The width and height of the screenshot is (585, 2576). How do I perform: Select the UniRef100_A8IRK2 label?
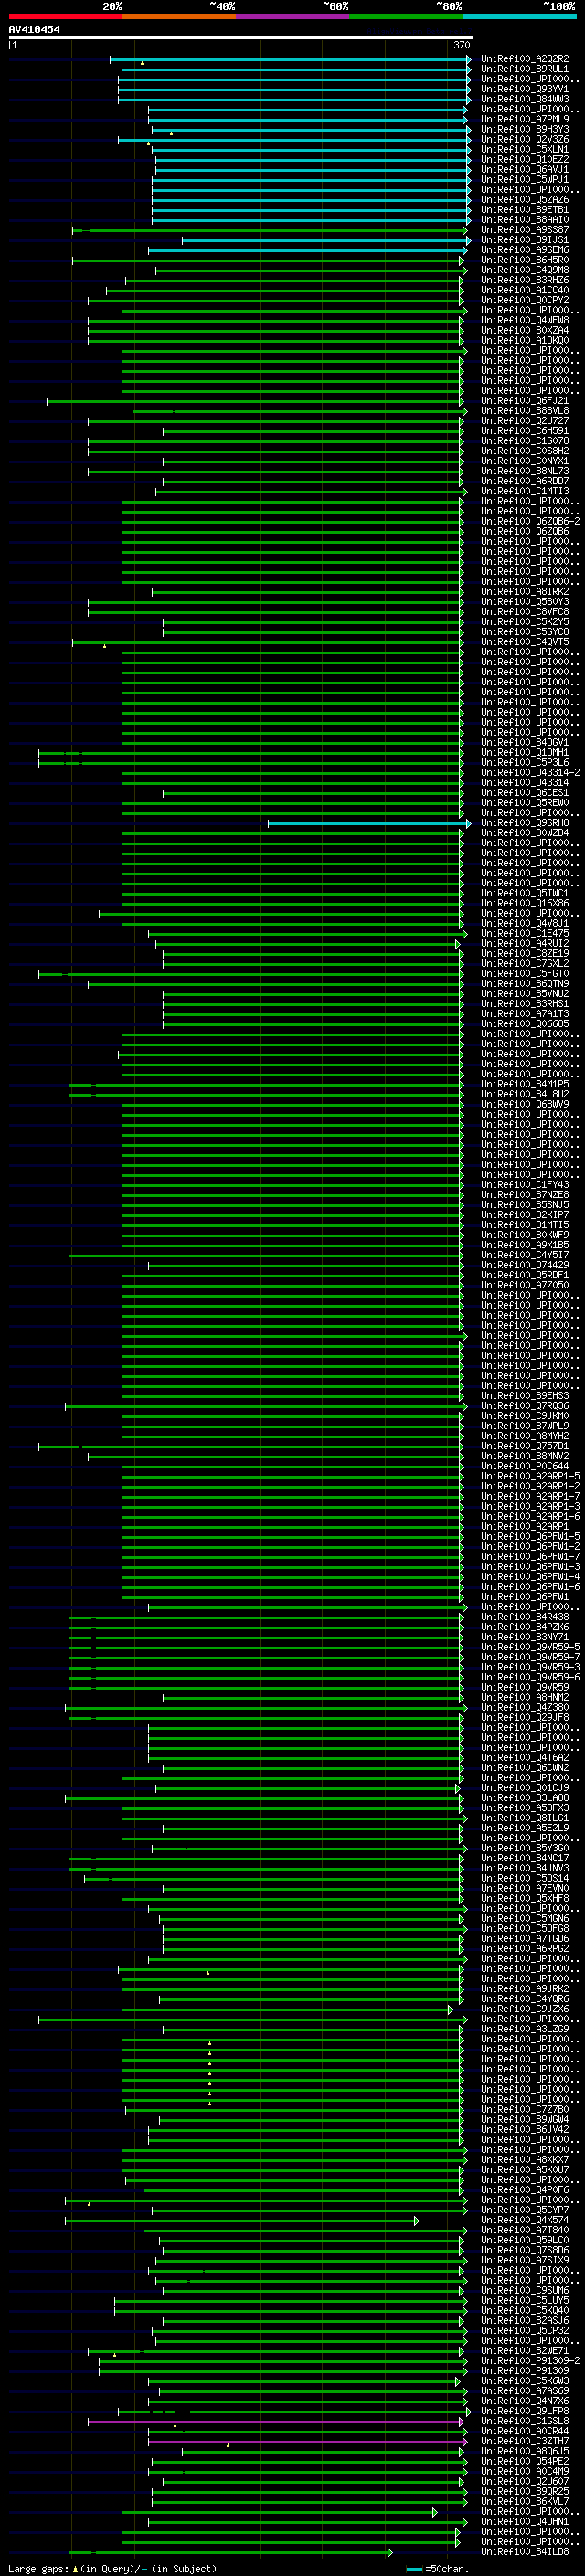click(x=525, y=592)
